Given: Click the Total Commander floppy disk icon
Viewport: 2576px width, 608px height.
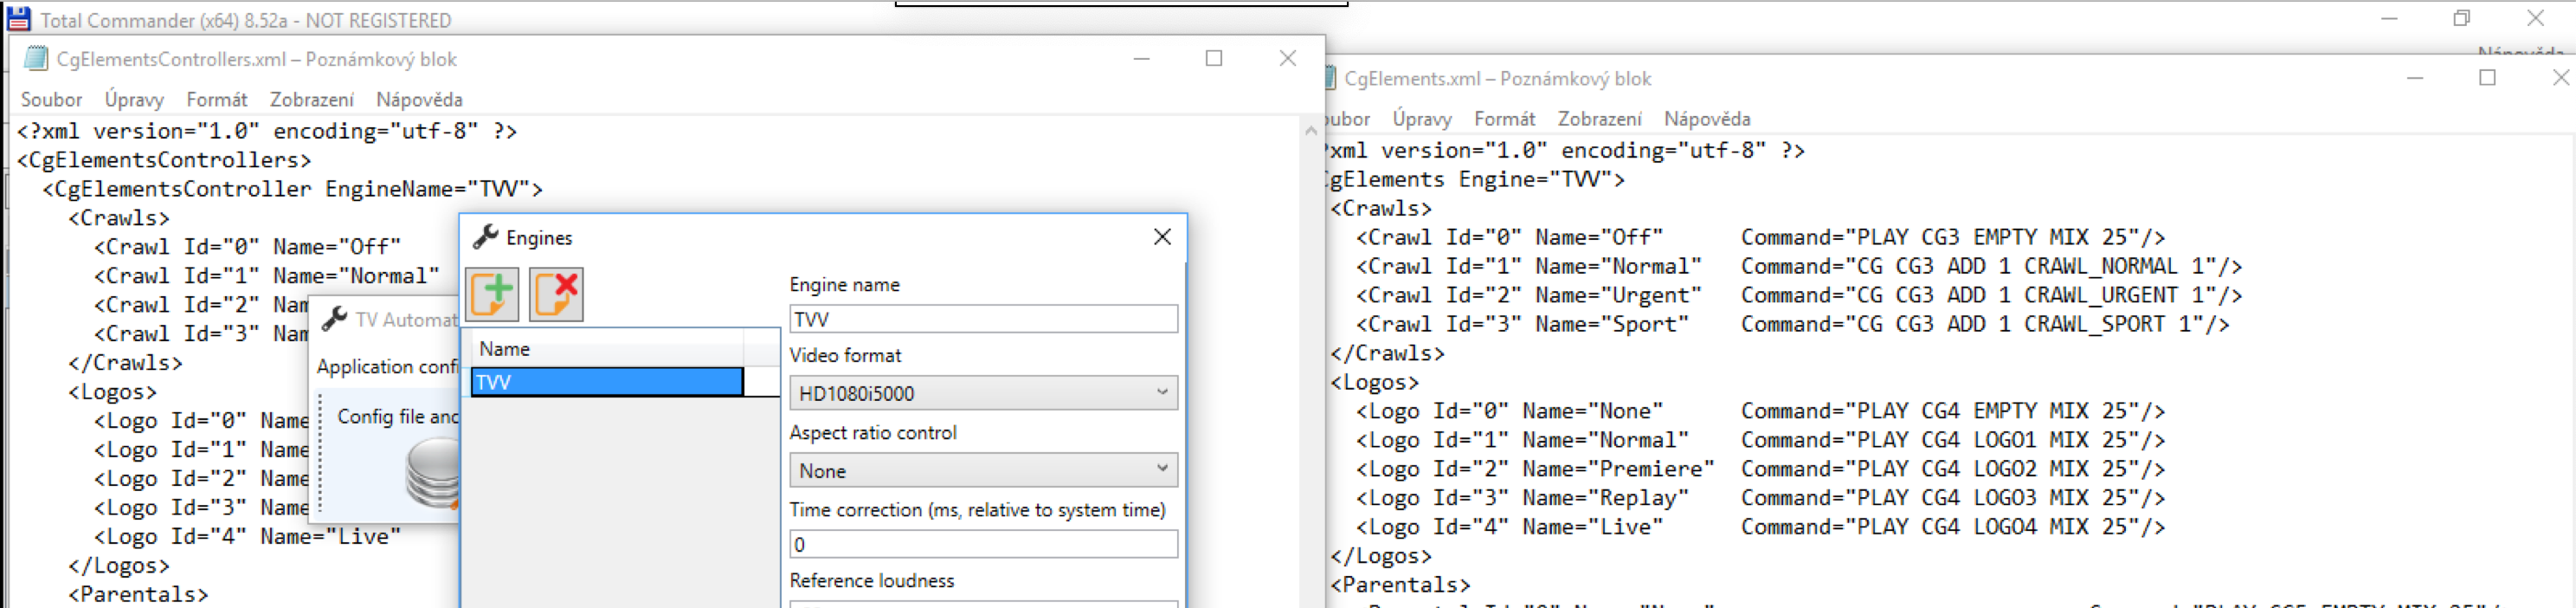Looking at the screenshot, I should click(x=19, y=19).
